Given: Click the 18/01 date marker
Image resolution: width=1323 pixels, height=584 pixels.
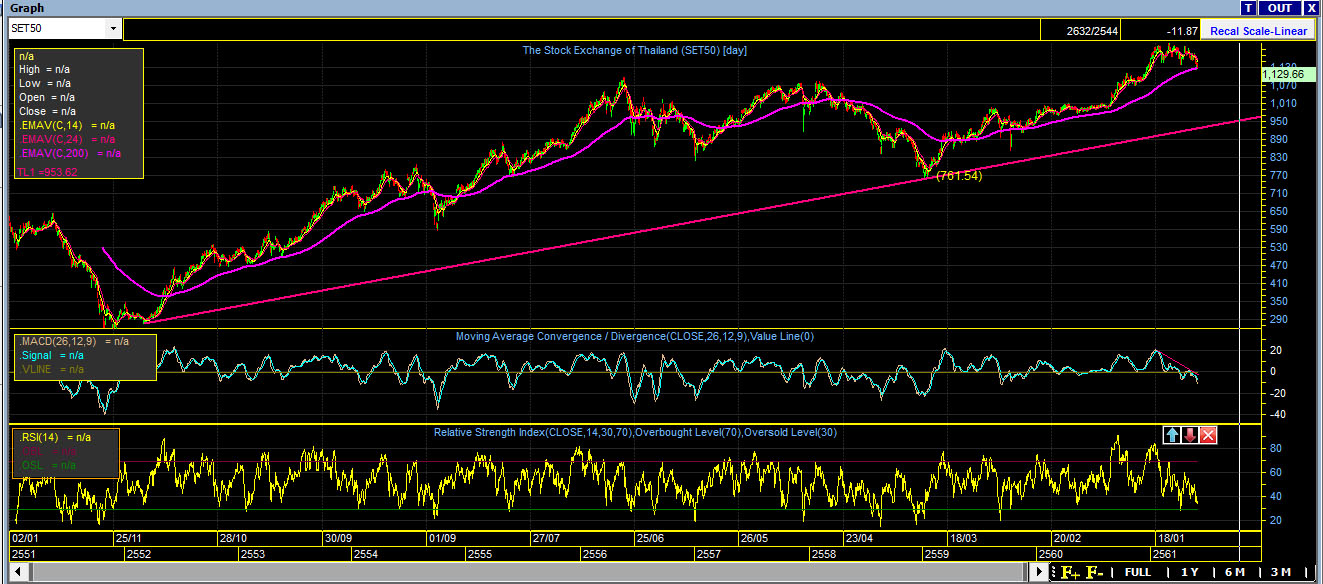Looking at the screenshot, I should click(x=1172, y=537).
